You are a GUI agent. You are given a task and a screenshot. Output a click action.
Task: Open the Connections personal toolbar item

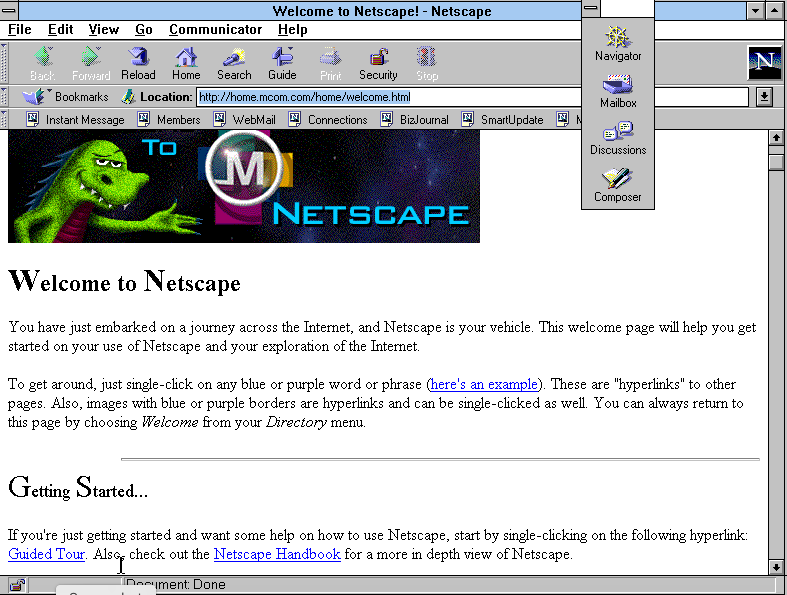click(x=328, y=120)
